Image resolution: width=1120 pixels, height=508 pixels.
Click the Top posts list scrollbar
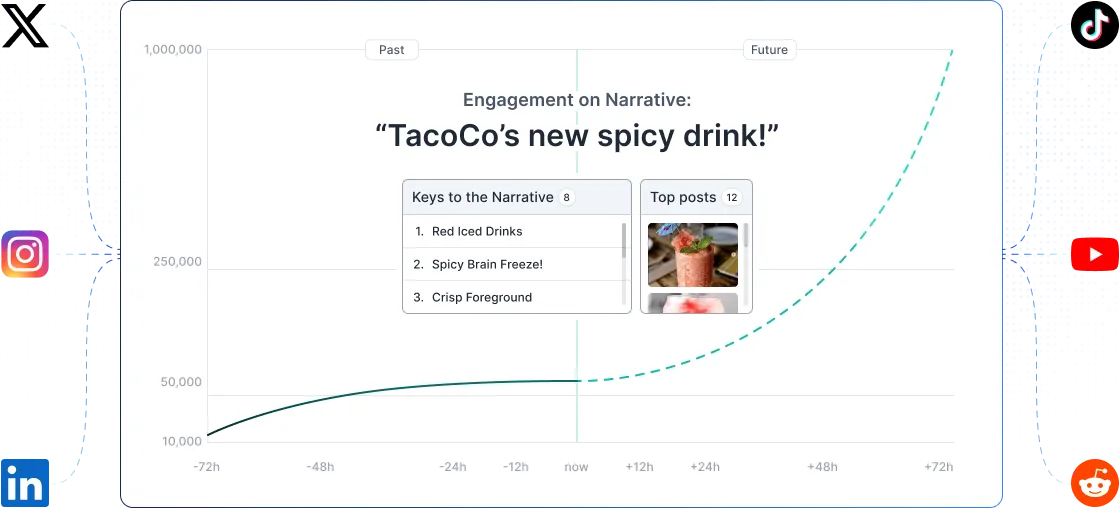[746, 235]
